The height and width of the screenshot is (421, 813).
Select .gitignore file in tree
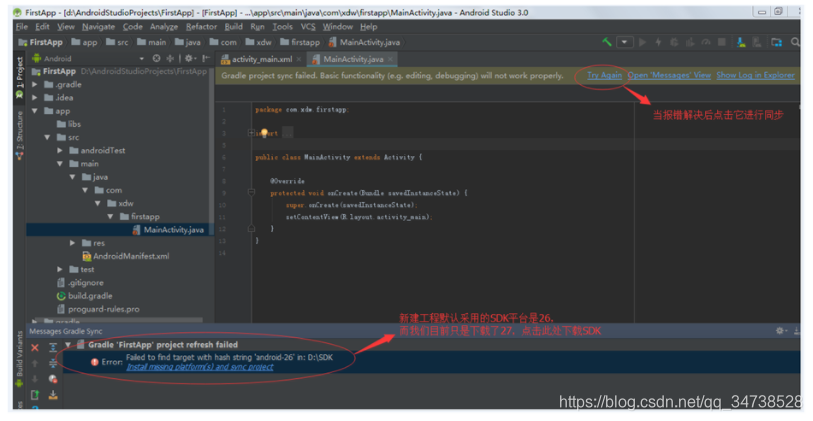pyautogui.click(x=80, y=283)
